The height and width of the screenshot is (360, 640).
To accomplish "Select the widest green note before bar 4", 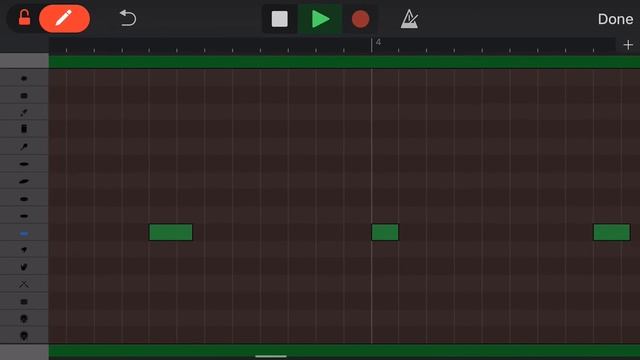I will coord(171,232).
